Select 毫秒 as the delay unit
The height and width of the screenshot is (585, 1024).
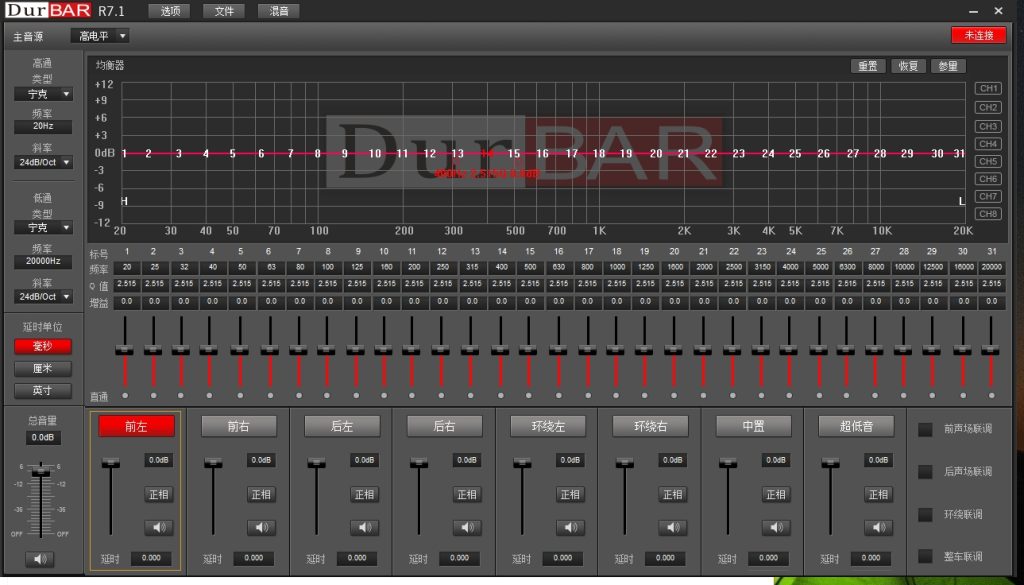[43, 346]
